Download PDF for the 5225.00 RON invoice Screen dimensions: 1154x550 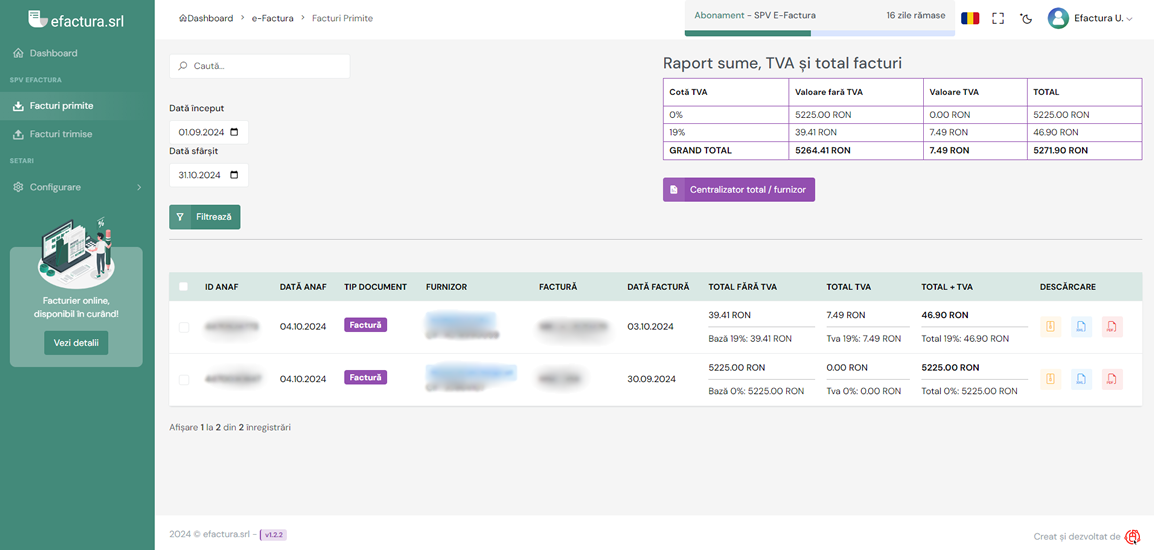1112,379
